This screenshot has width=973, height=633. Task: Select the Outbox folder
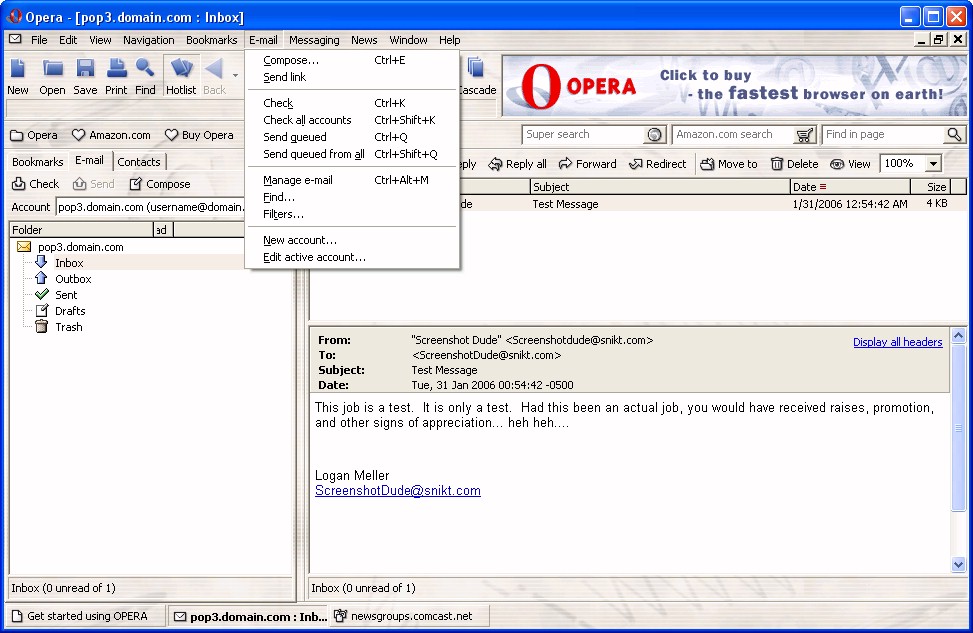73,279
